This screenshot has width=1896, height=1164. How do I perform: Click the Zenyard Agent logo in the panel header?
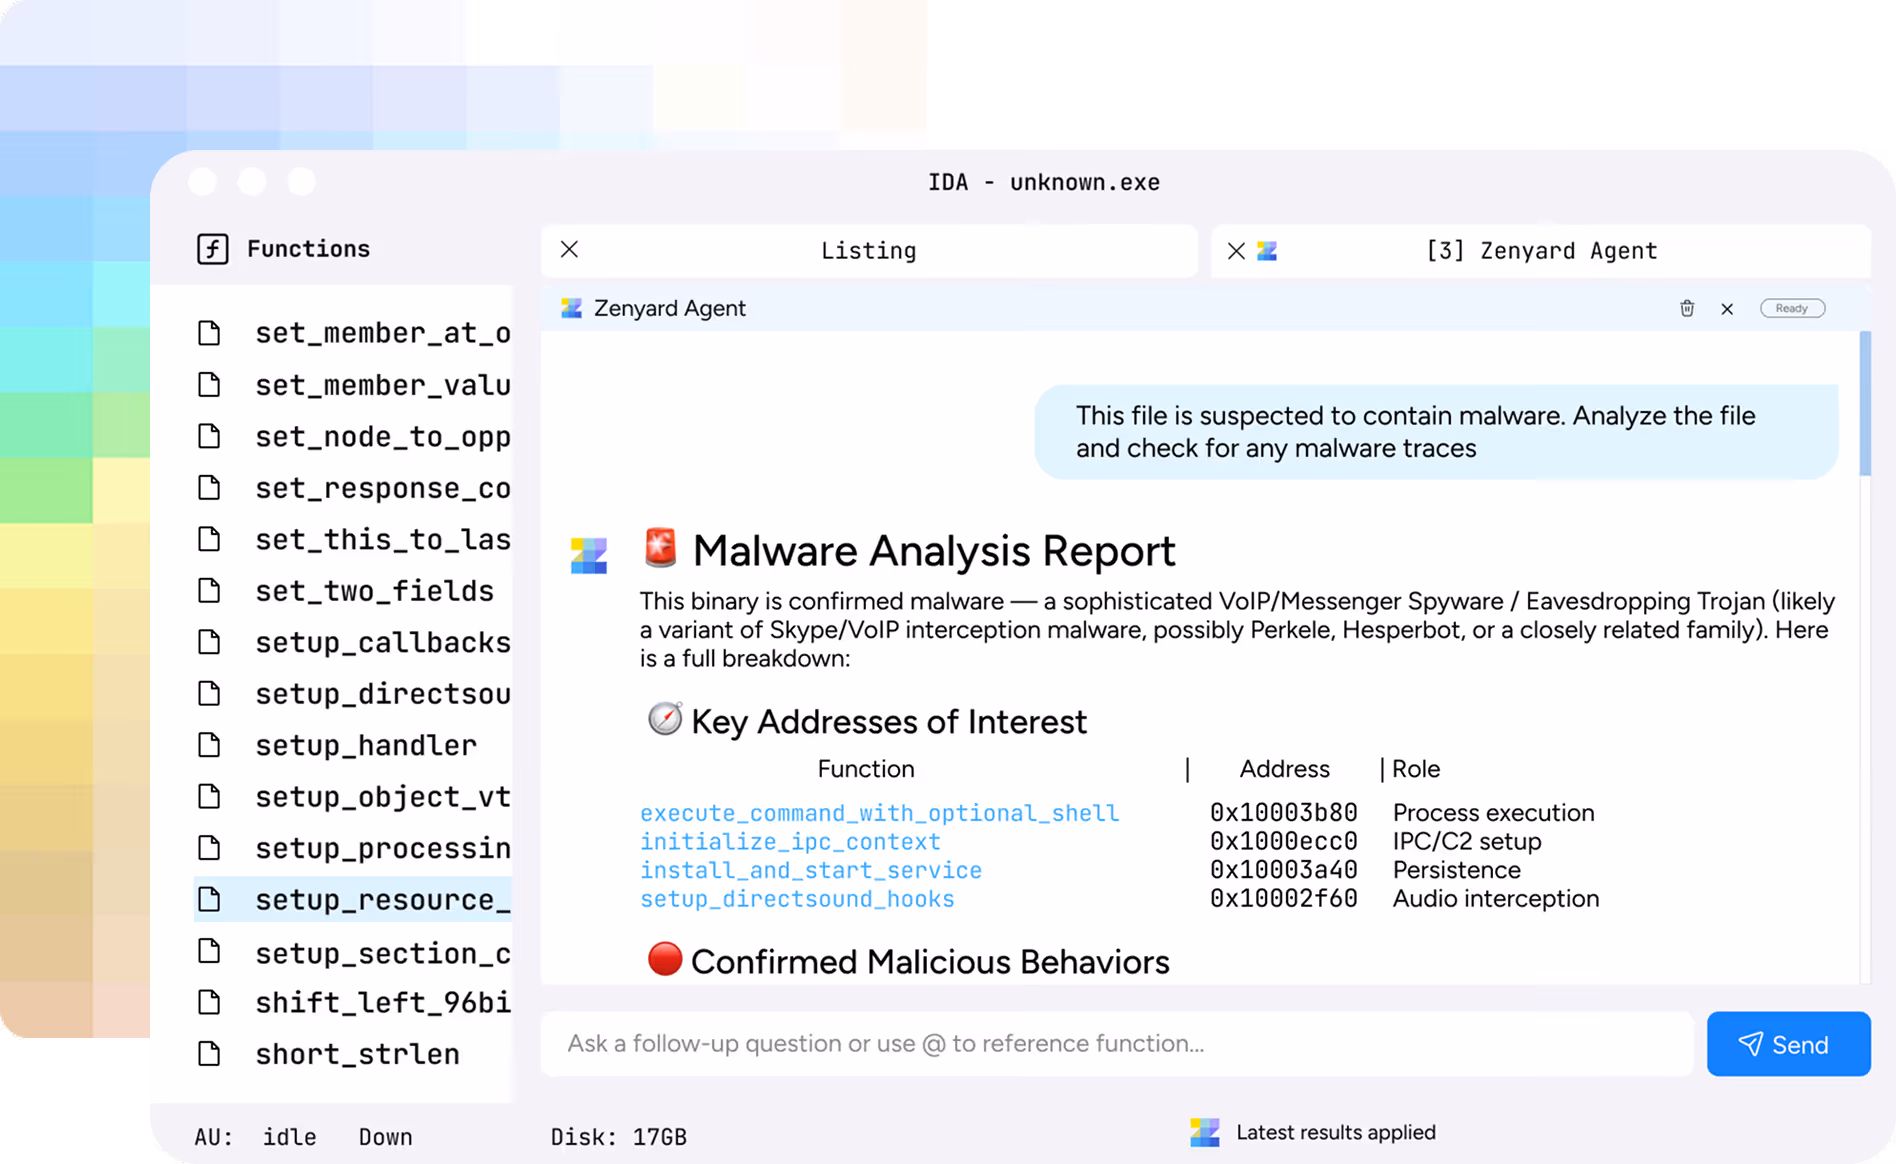[x=571, y=308]
